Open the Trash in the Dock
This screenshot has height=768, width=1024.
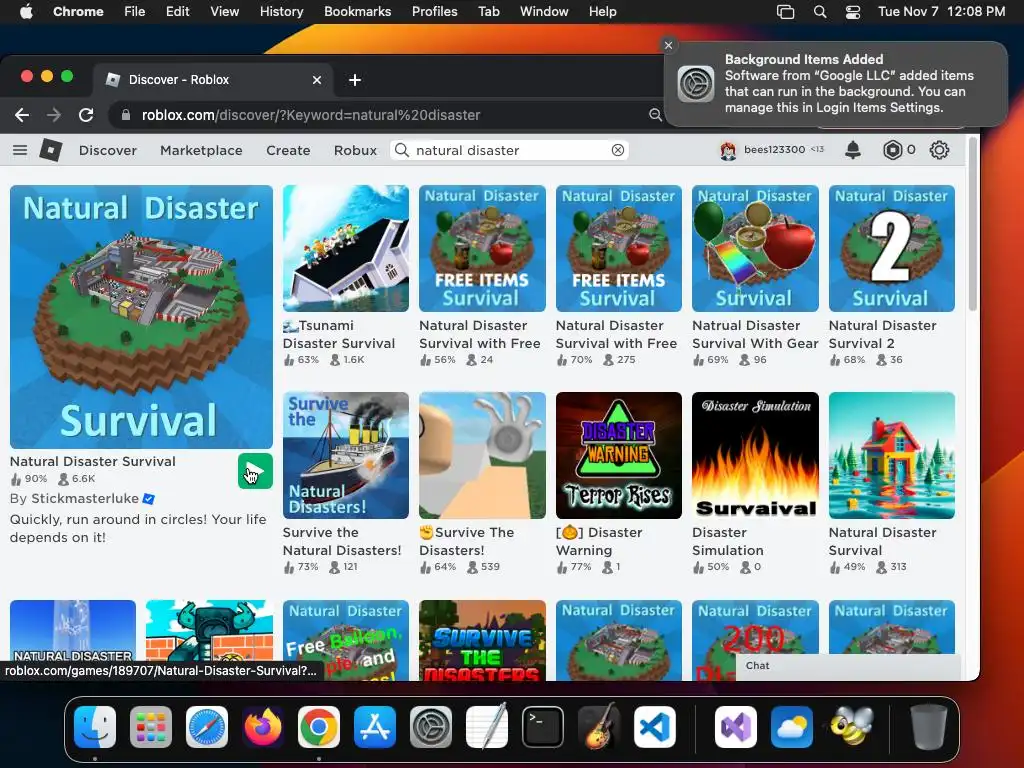(x=928, y=727)
